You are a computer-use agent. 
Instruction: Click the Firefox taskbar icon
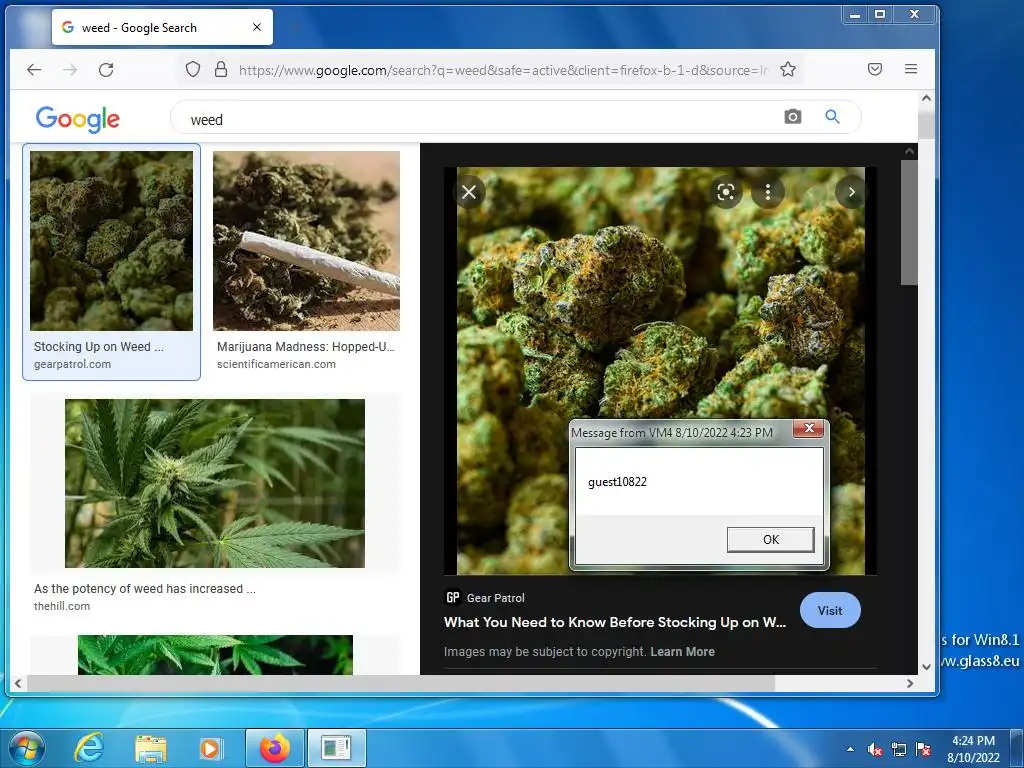[x=274, y=748]
